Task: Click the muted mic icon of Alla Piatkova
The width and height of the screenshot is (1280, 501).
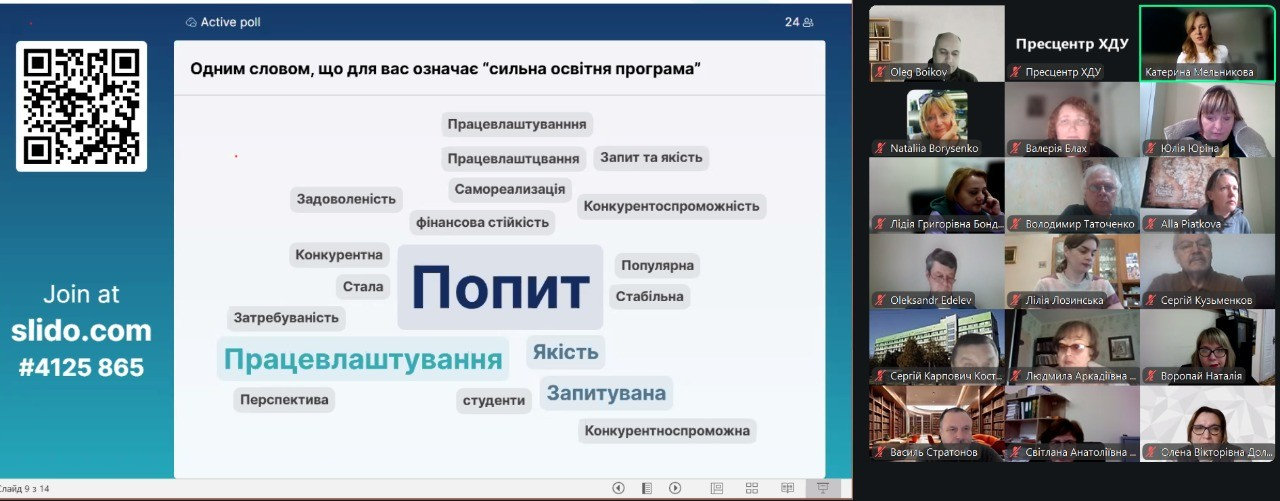Action: pos(1151,224)
